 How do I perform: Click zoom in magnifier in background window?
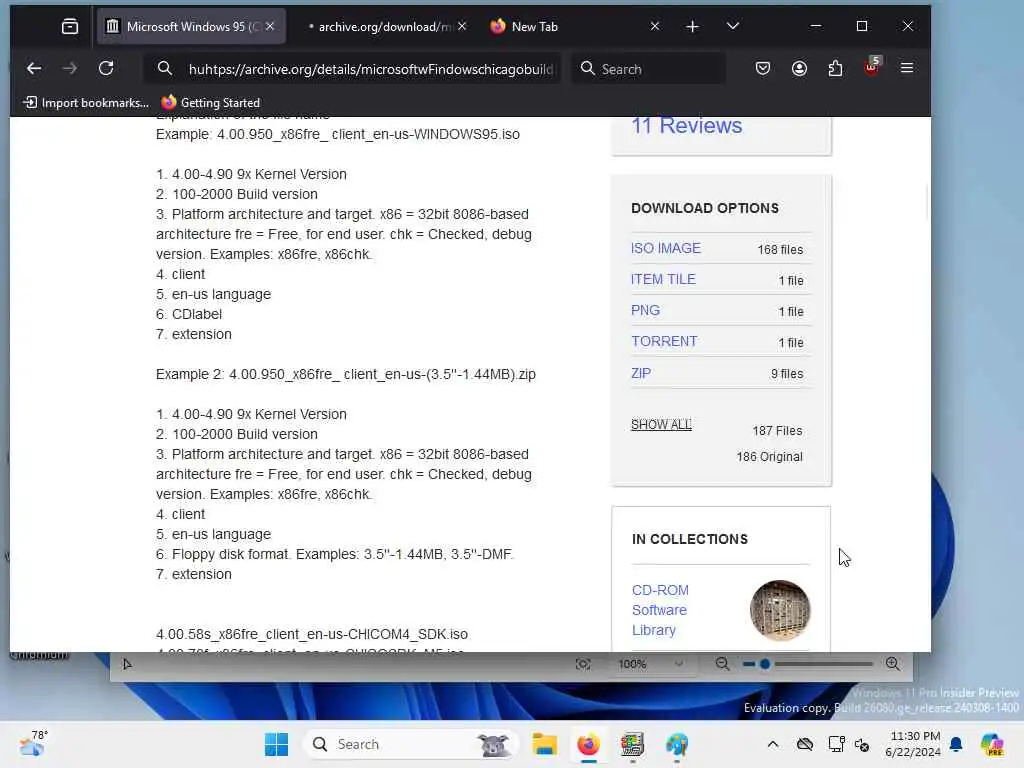893,664
